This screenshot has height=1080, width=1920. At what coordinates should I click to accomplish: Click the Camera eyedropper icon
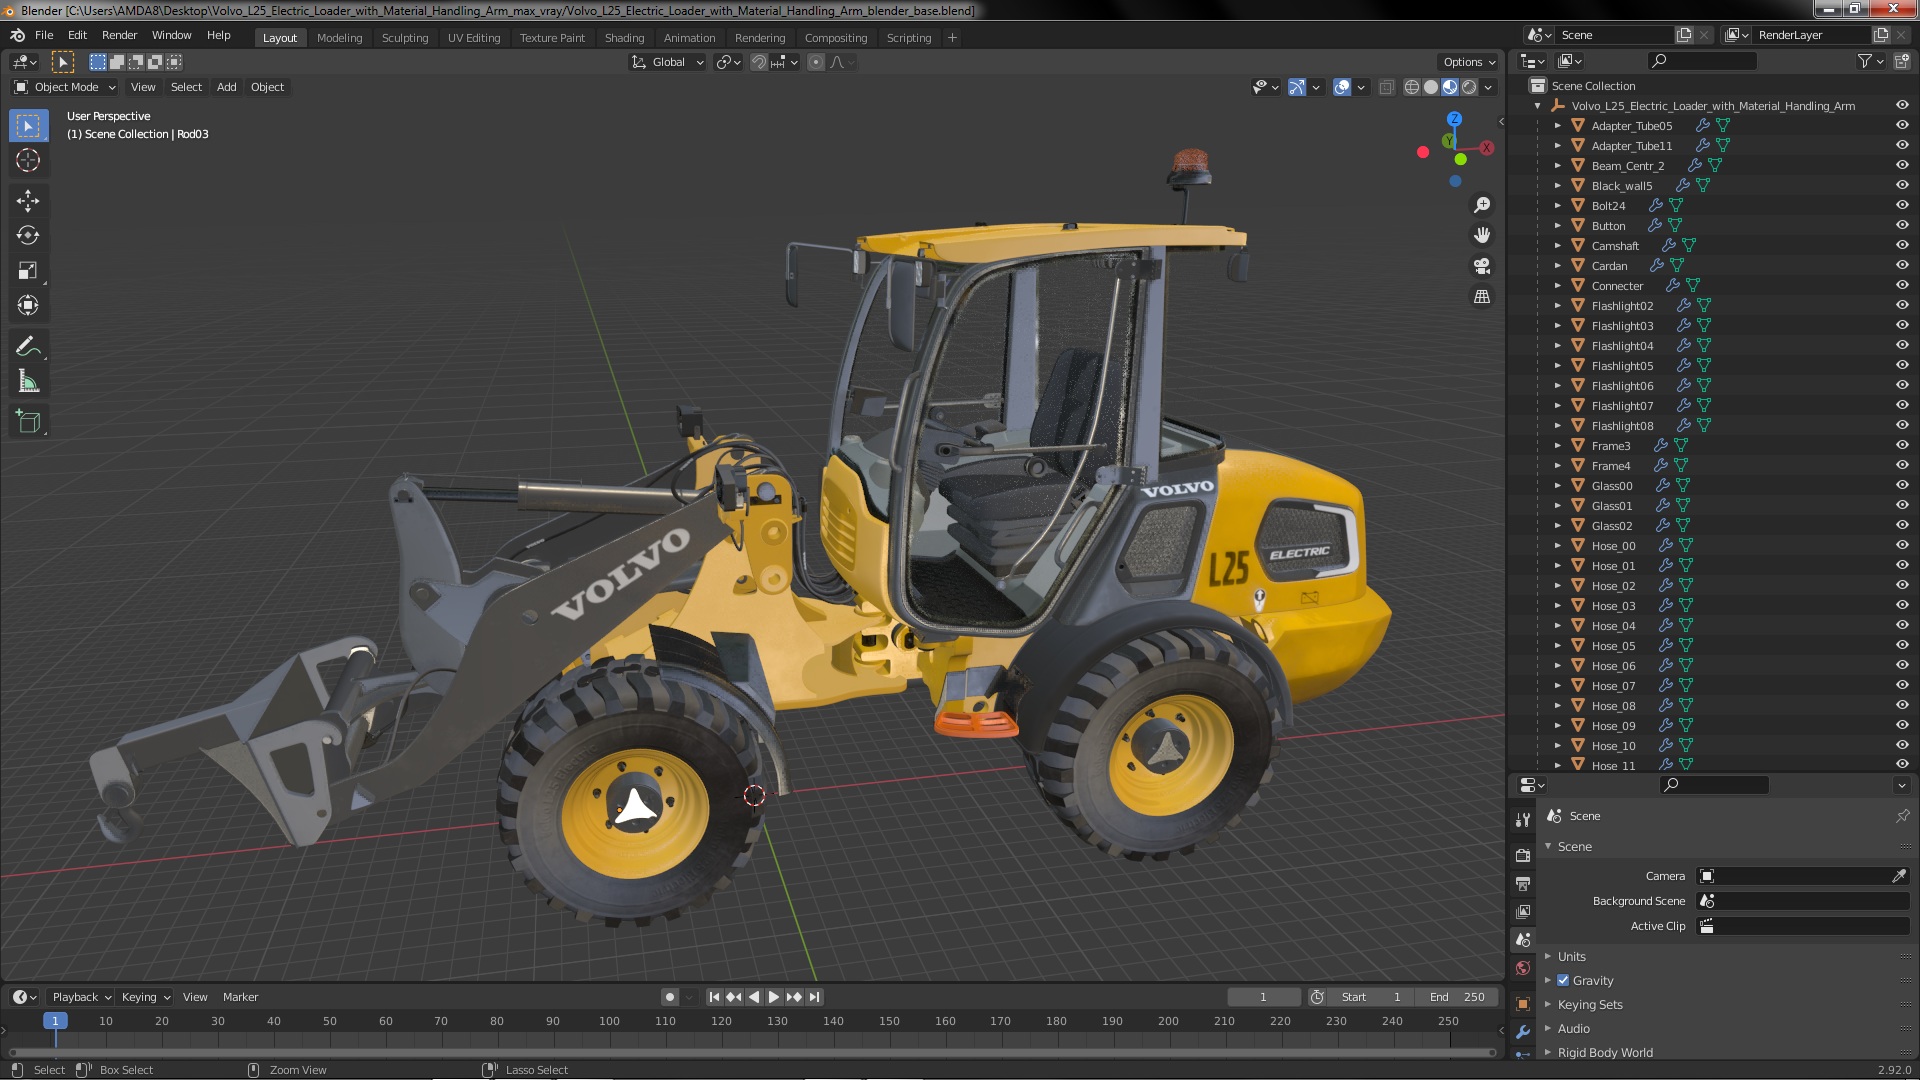tap(1898, 876)
